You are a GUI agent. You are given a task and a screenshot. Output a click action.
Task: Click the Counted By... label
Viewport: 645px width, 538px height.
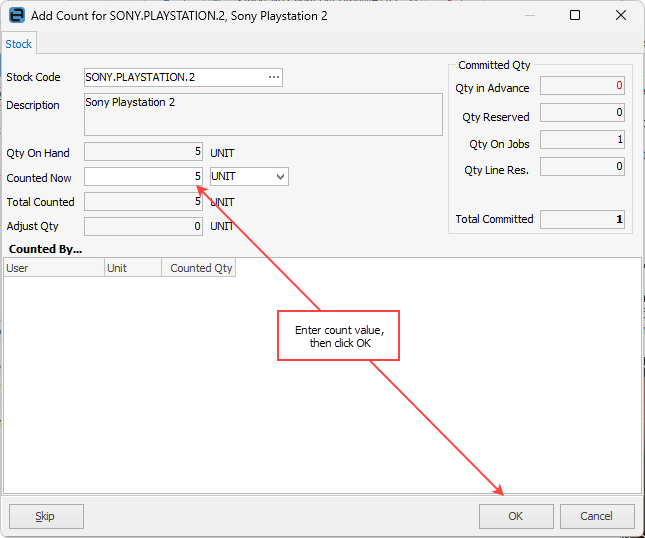(x=45, y=249)
